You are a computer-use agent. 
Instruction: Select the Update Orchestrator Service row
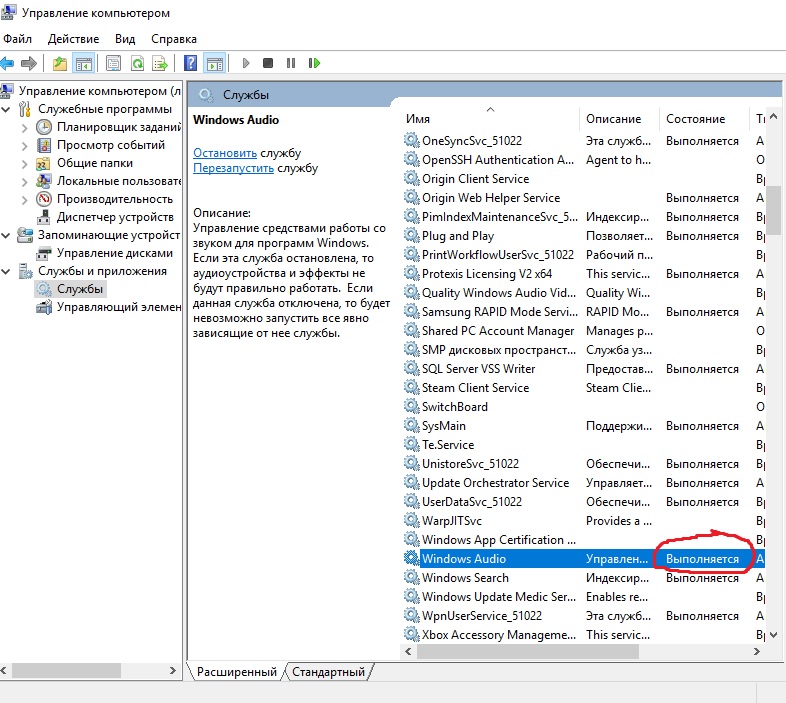tap(584, 483)
